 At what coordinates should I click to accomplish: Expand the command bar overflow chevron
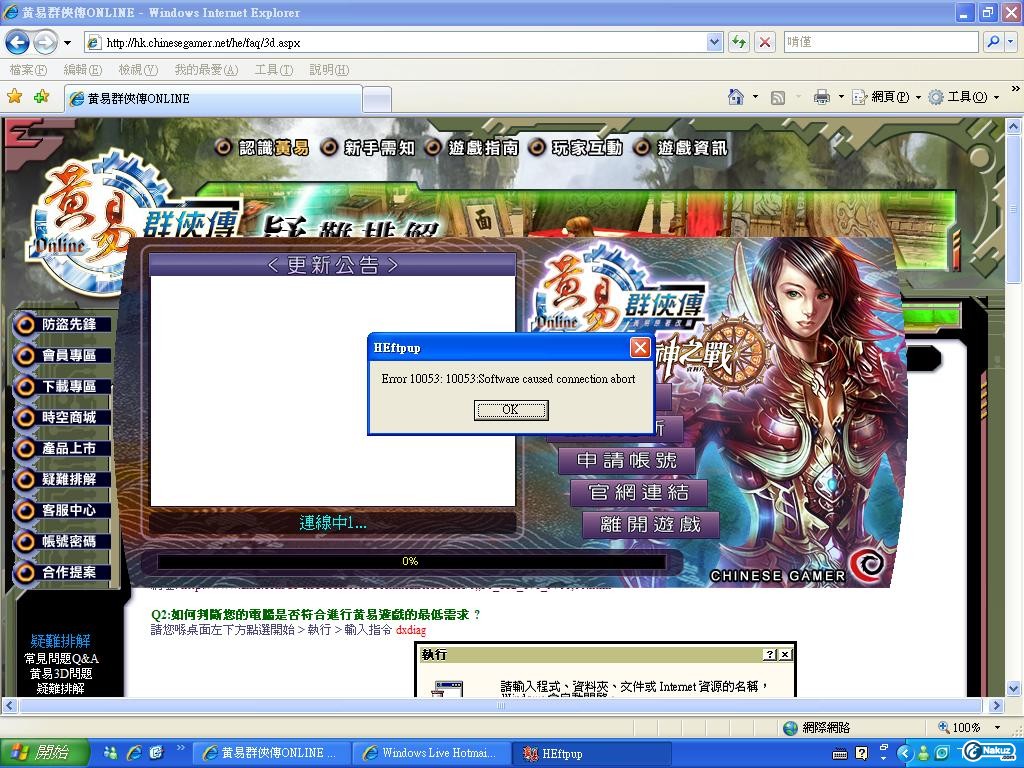tap(1016, 88)
